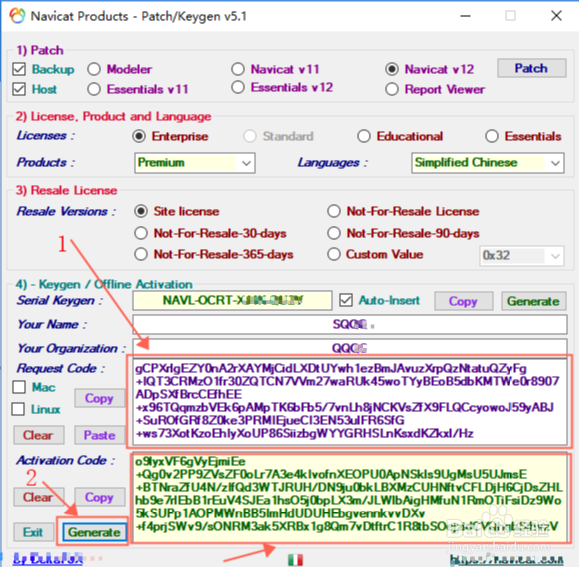Toggle the Mac checkbox
Viewport: 582px width, 567px height.
click(x=19, y=387)
